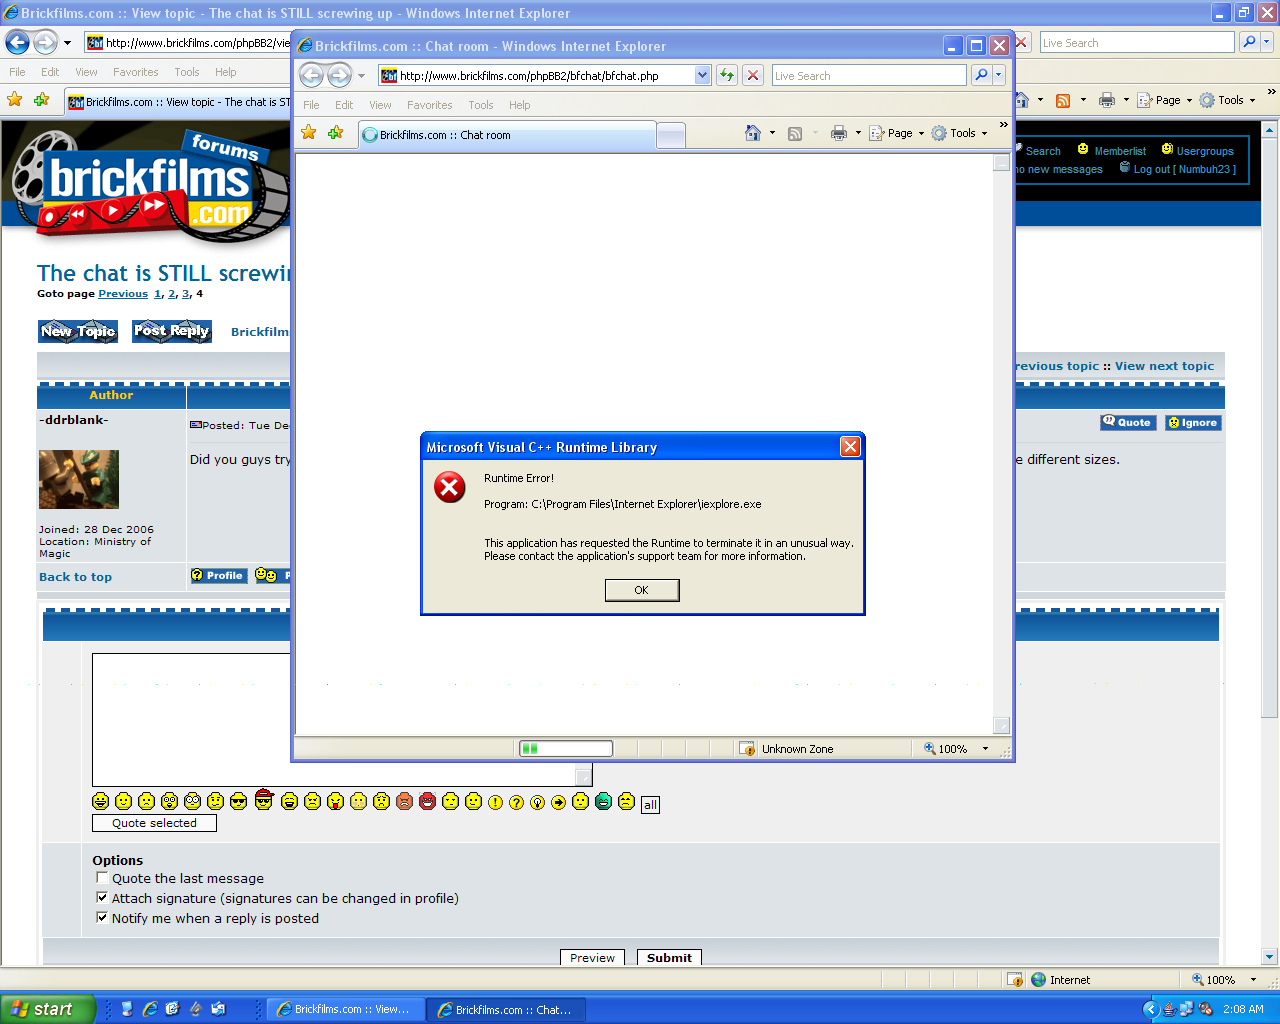Stop loading the Chat room page
Viewport: 1280px width, 1024px height.
(754, 75)
